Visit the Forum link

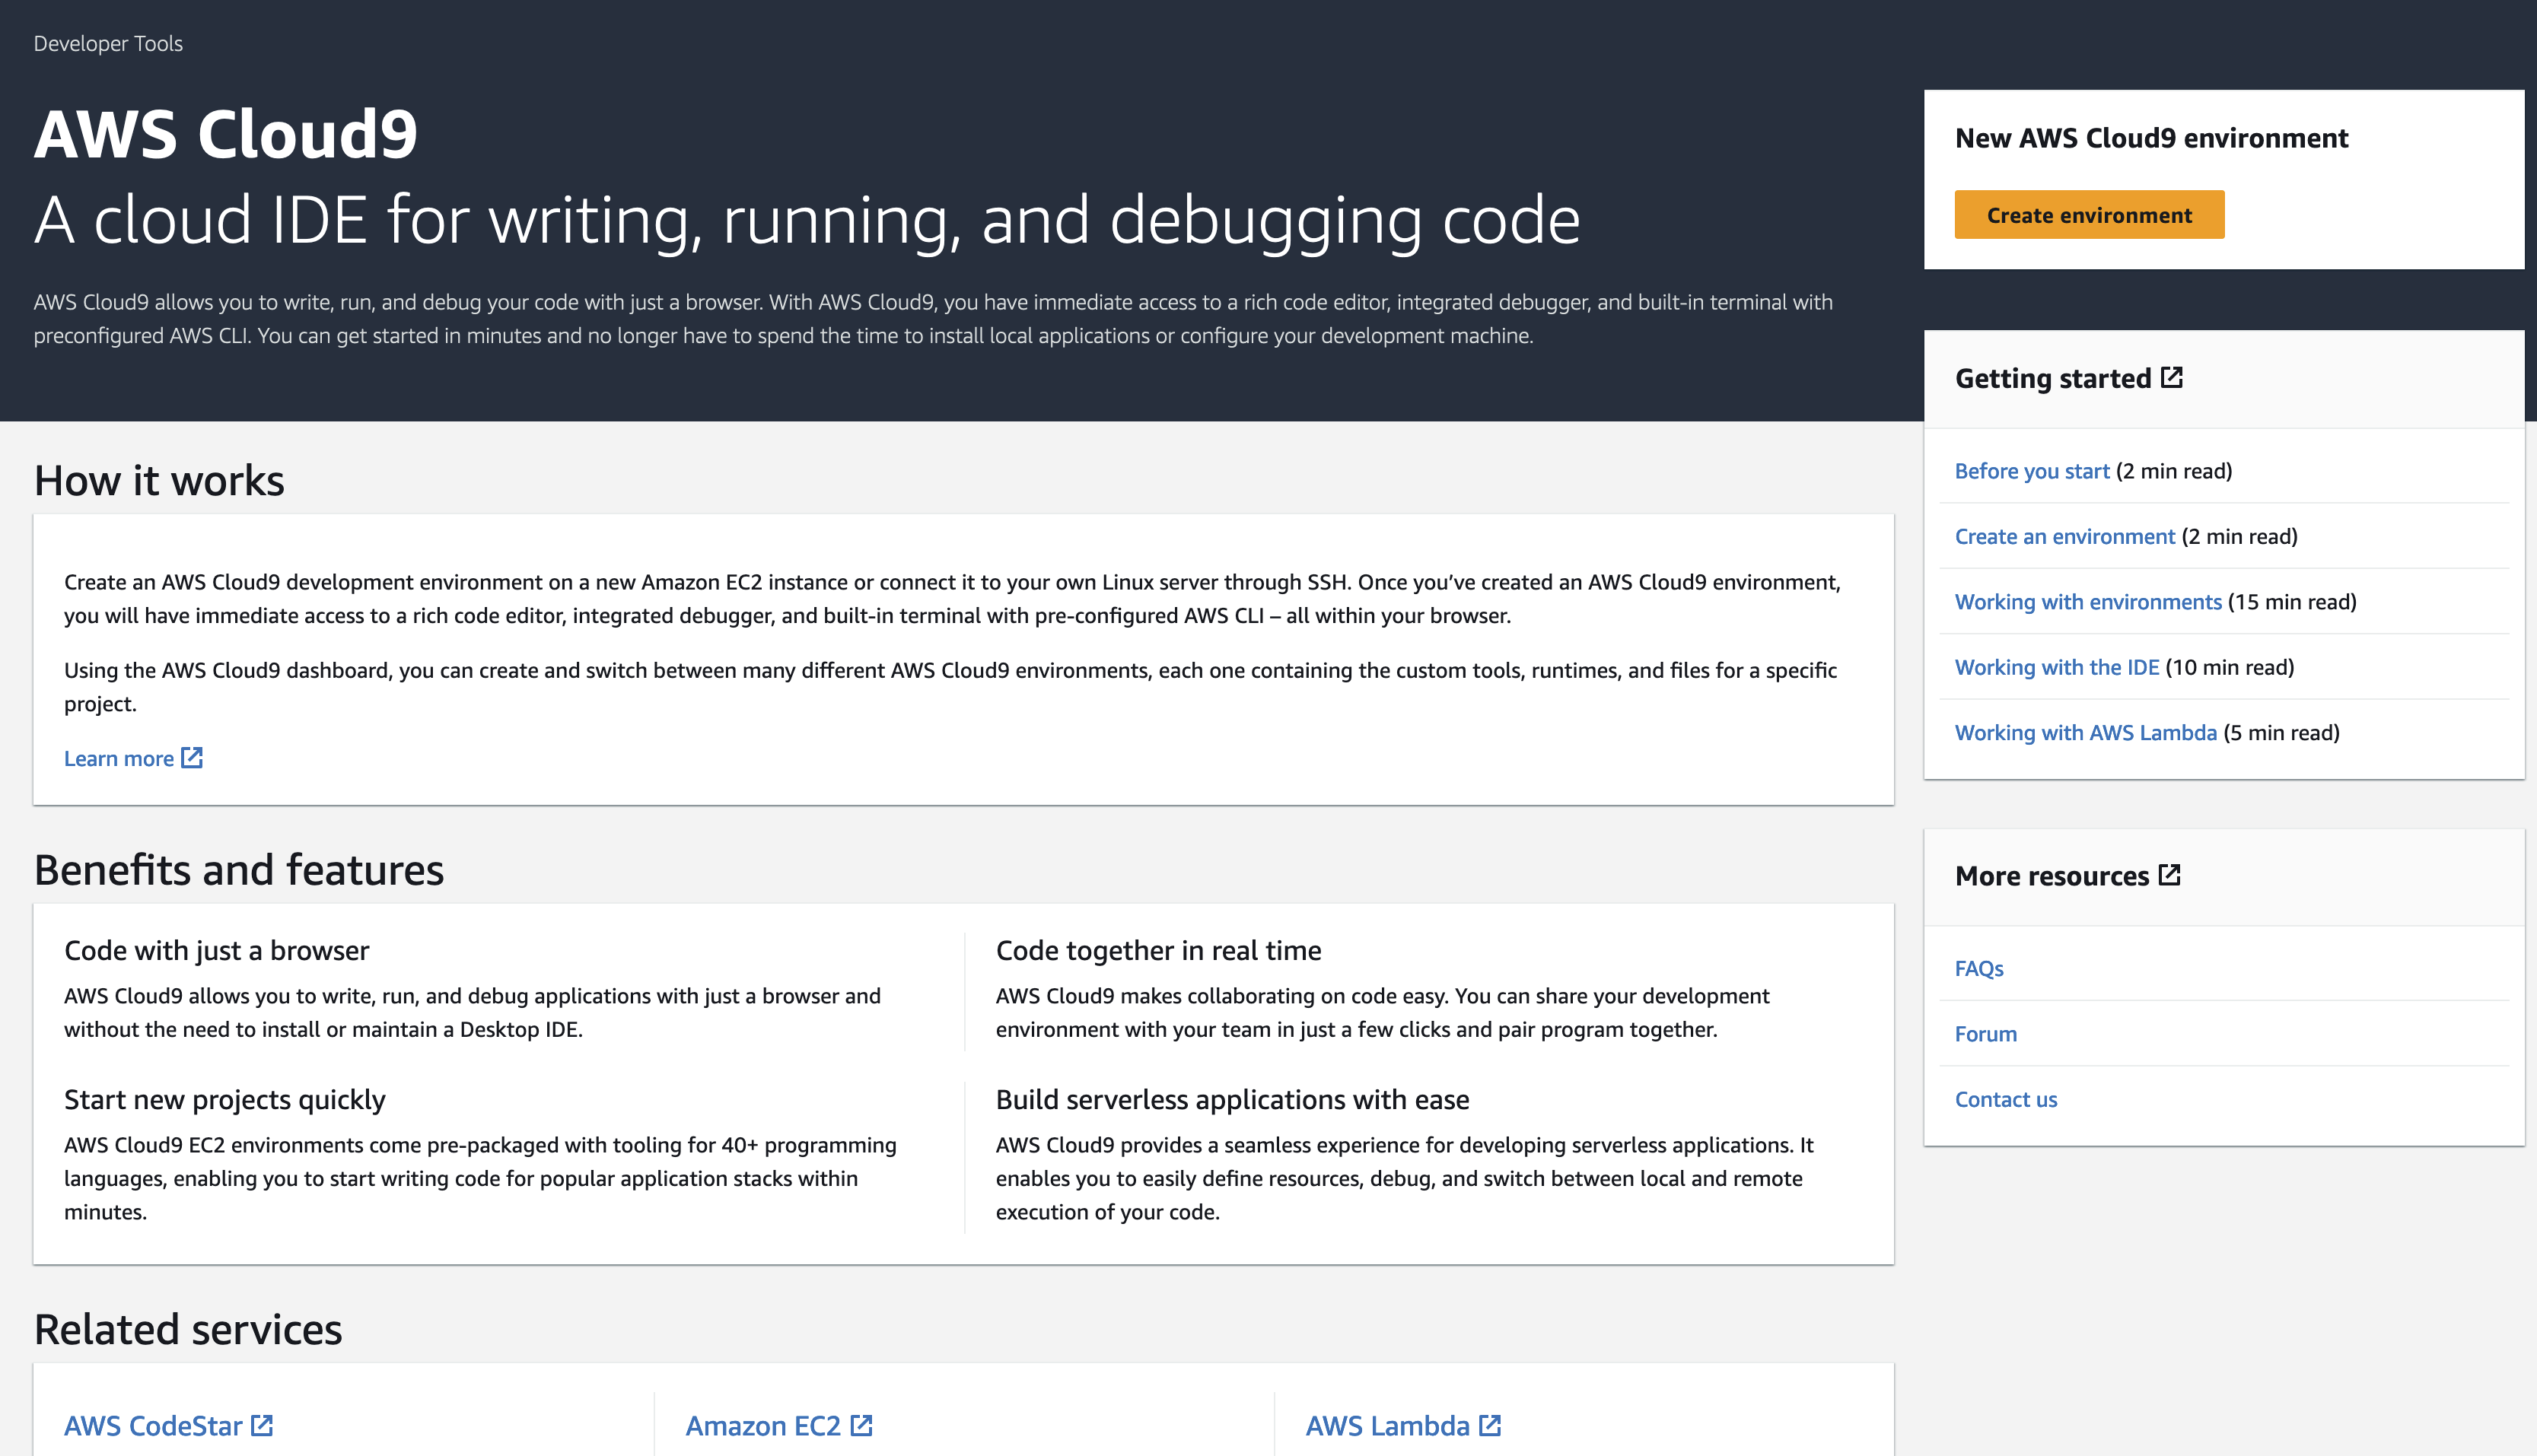click(x=1985, y=1034)
